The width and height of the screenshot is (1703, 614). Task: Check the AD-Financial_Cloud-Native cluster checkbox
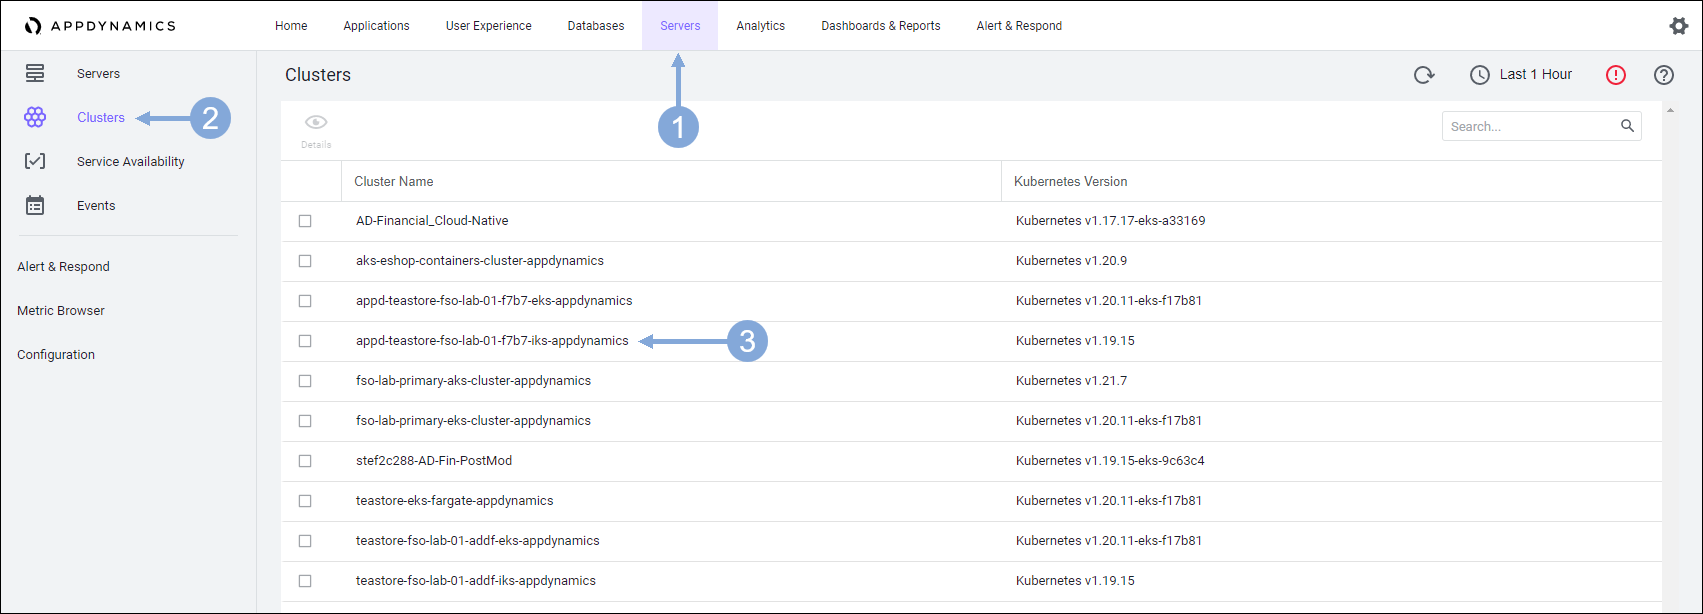(305, 221)
